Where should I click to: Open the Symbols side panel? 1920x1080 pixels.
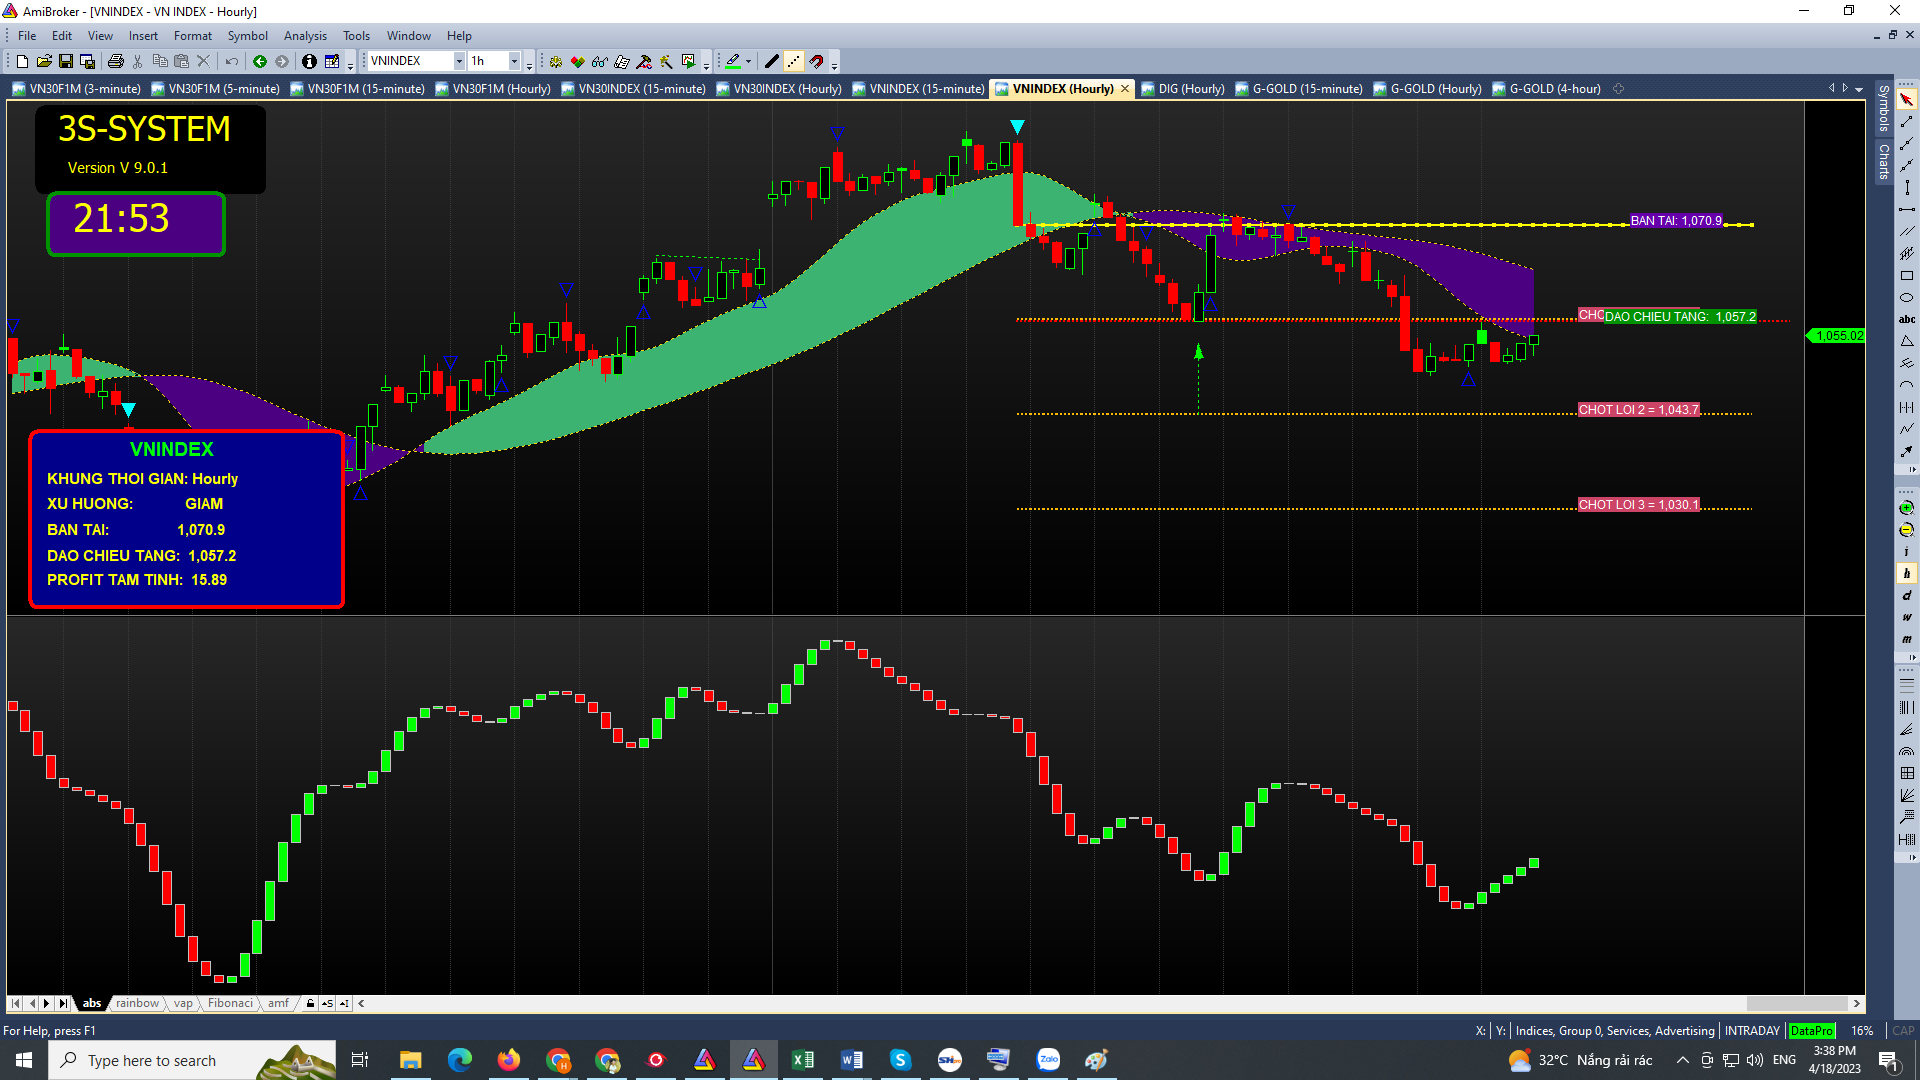(1884, 109)
